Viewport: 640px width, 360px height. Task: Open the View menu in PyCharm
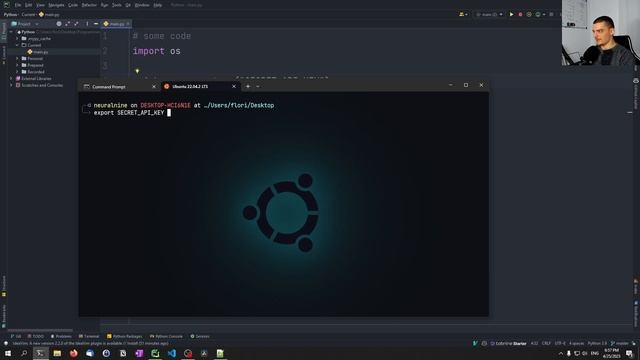click(x=40, y=5)
